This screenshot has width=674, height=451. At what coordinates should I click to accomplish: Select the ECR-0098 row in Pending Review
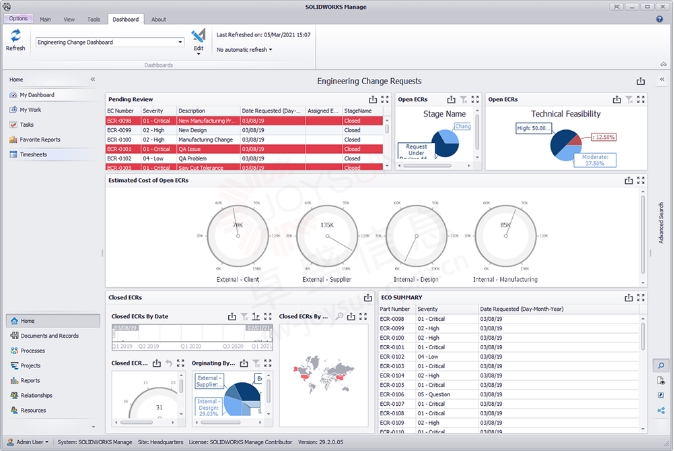coord(245,121)
